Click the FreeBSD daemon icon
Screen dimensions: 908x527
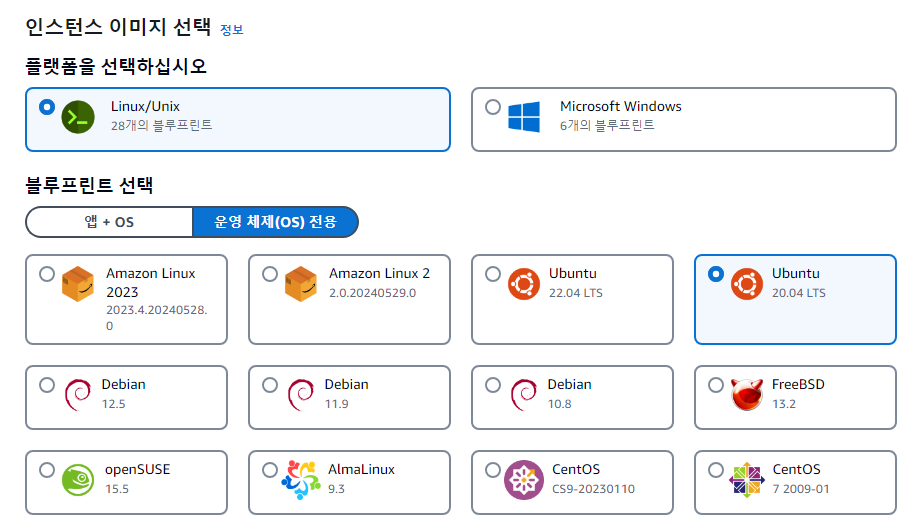tap(747, 394)
